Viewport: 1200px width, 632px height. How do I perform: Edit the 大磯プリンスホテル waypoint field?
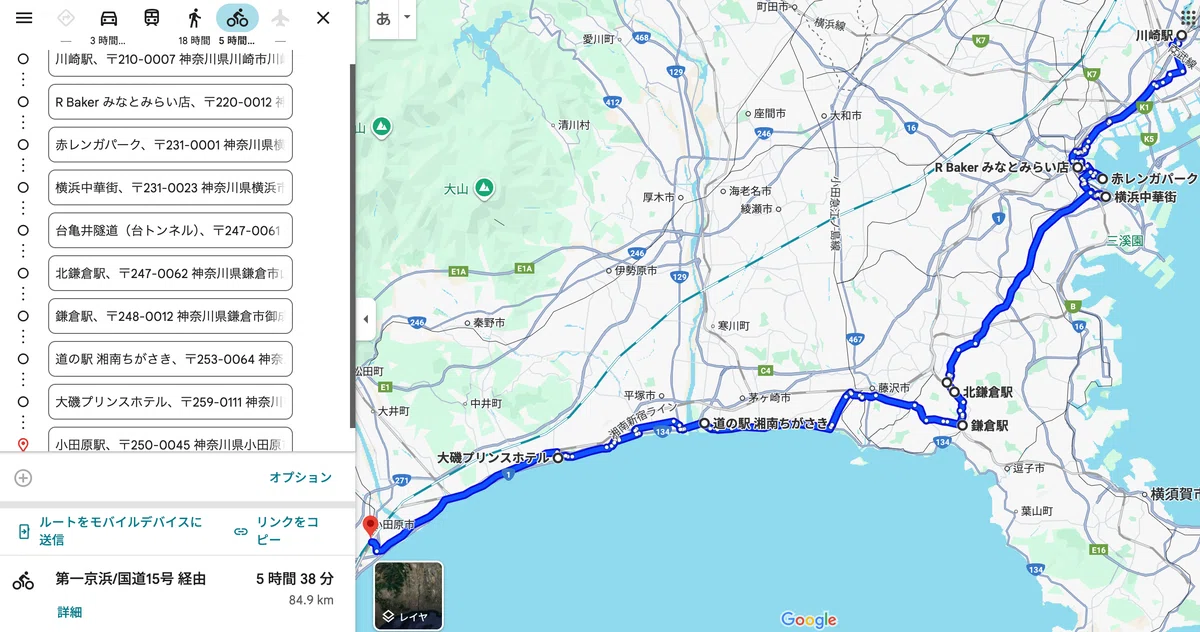[x=170, y=401]
